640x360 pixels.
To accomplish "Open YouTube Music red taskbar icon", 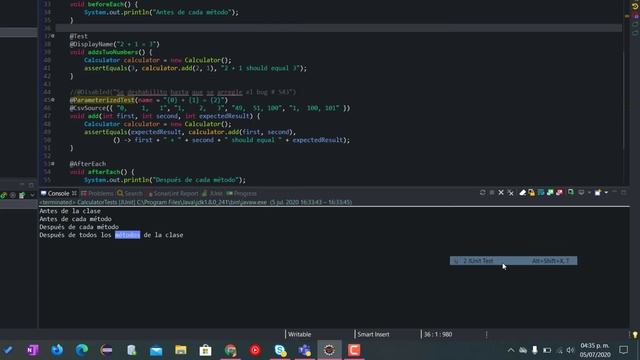I will tap(255, 350).
